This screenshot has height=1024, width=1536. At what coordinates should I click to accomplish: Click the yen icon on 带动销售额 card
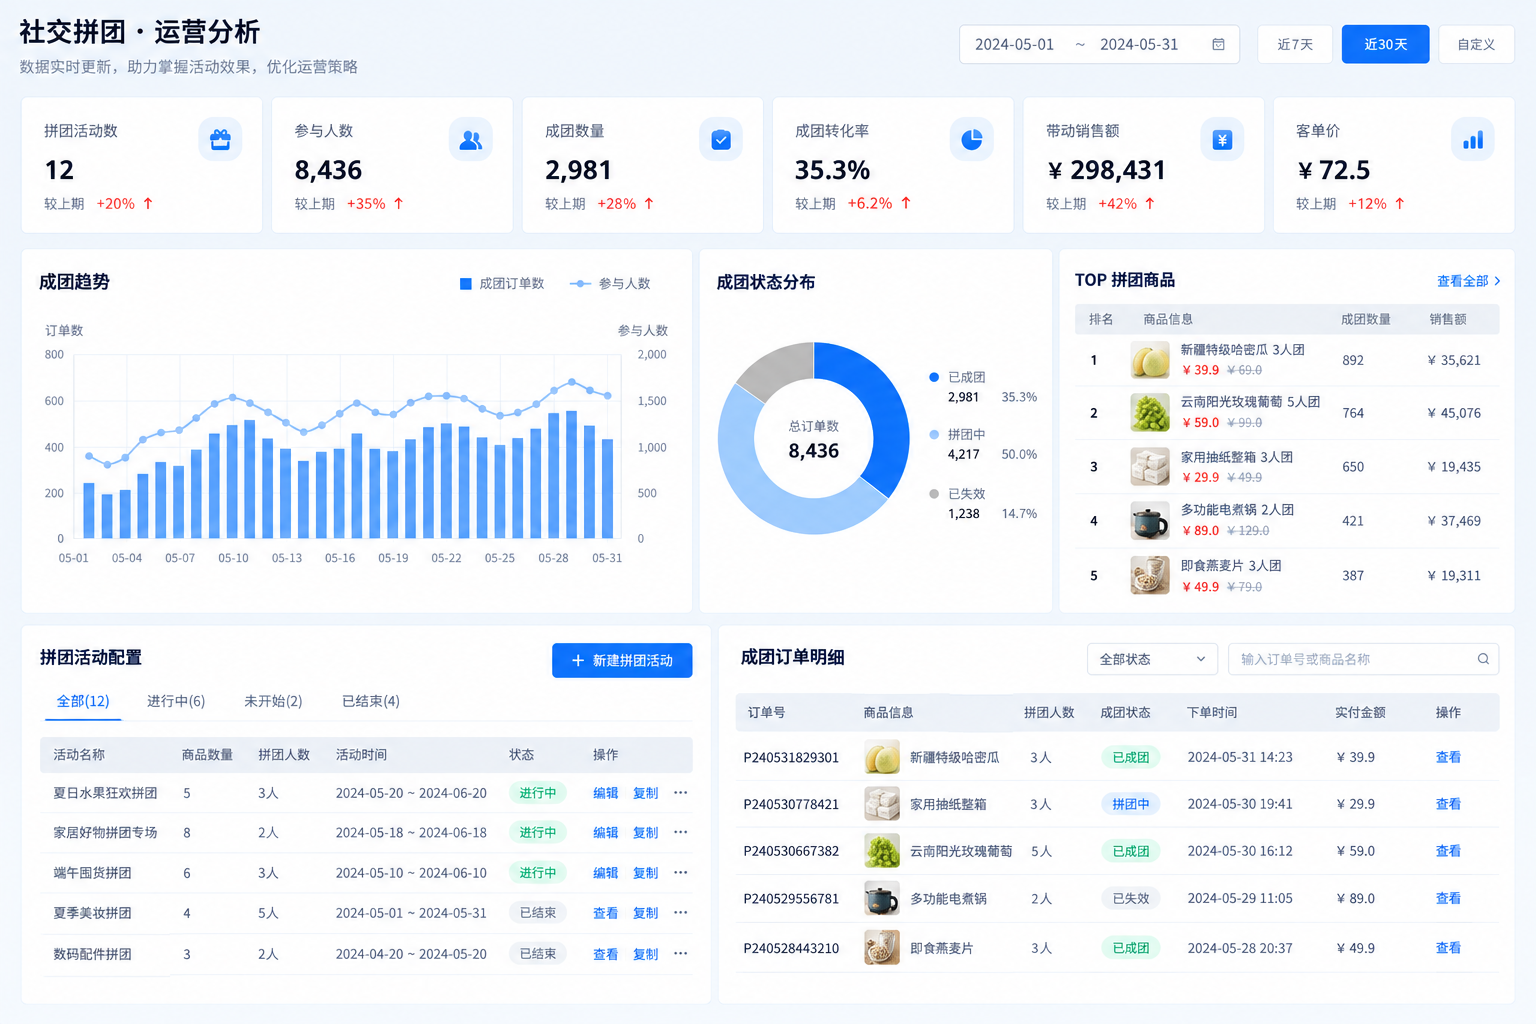(1222, 140)
